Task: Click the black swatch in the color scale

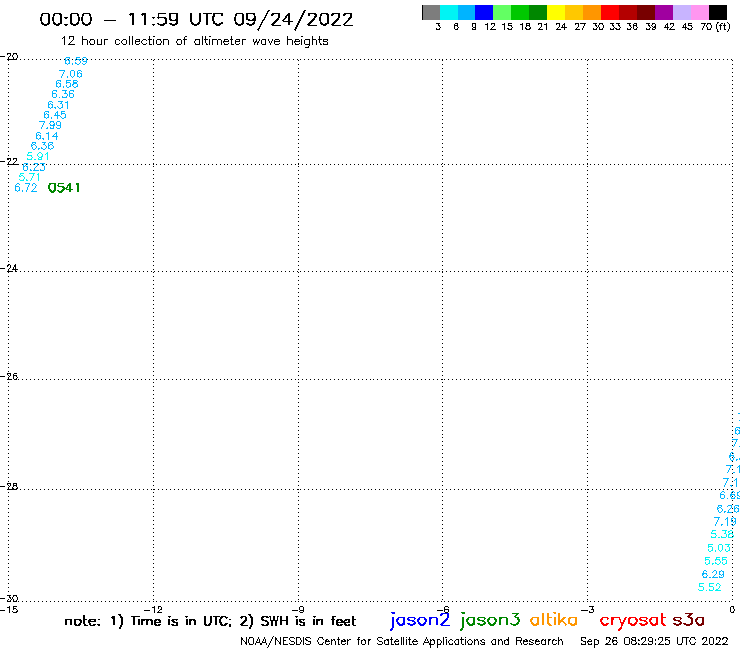Action: [x=718, y=12]
